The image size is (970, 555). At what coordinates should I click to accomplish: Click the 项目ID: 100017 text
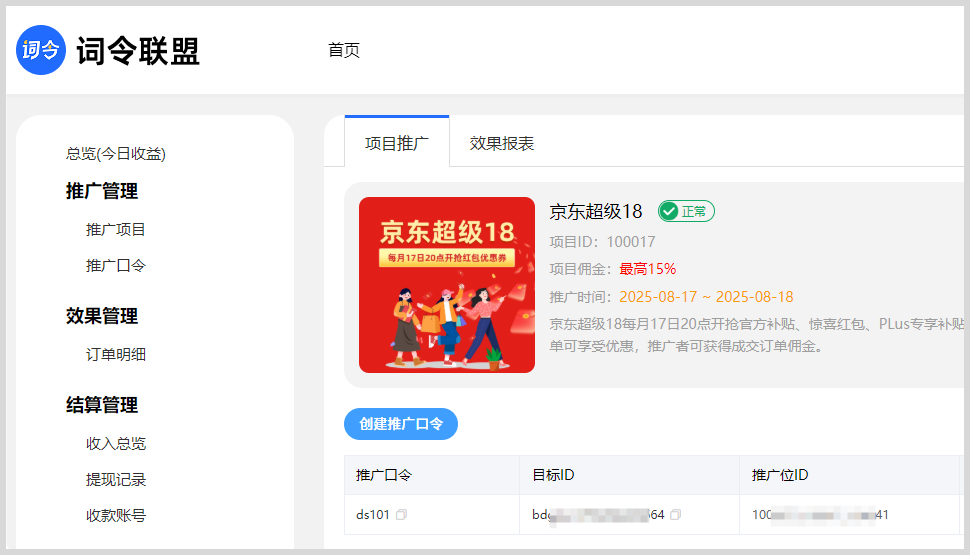tap(603, 242)
